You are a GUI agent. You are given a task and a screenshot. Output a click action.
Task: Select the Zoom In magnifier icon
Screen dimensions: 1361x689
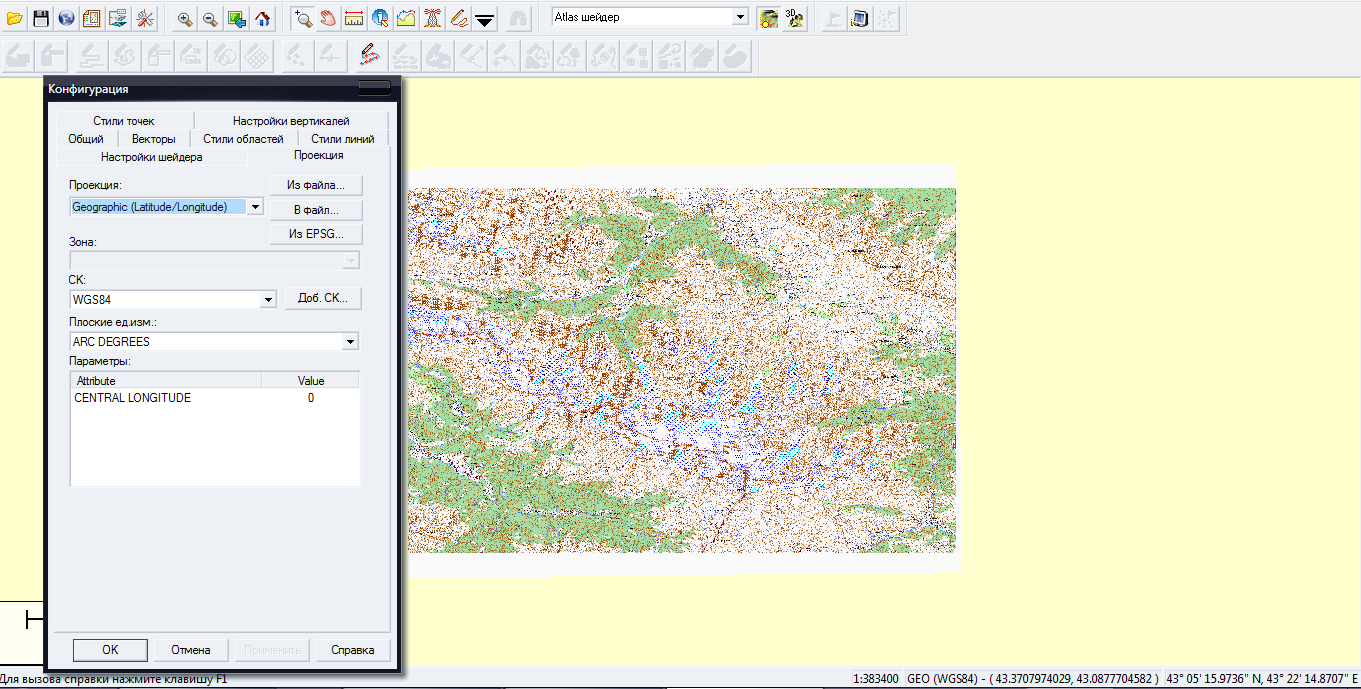[185, 18]
